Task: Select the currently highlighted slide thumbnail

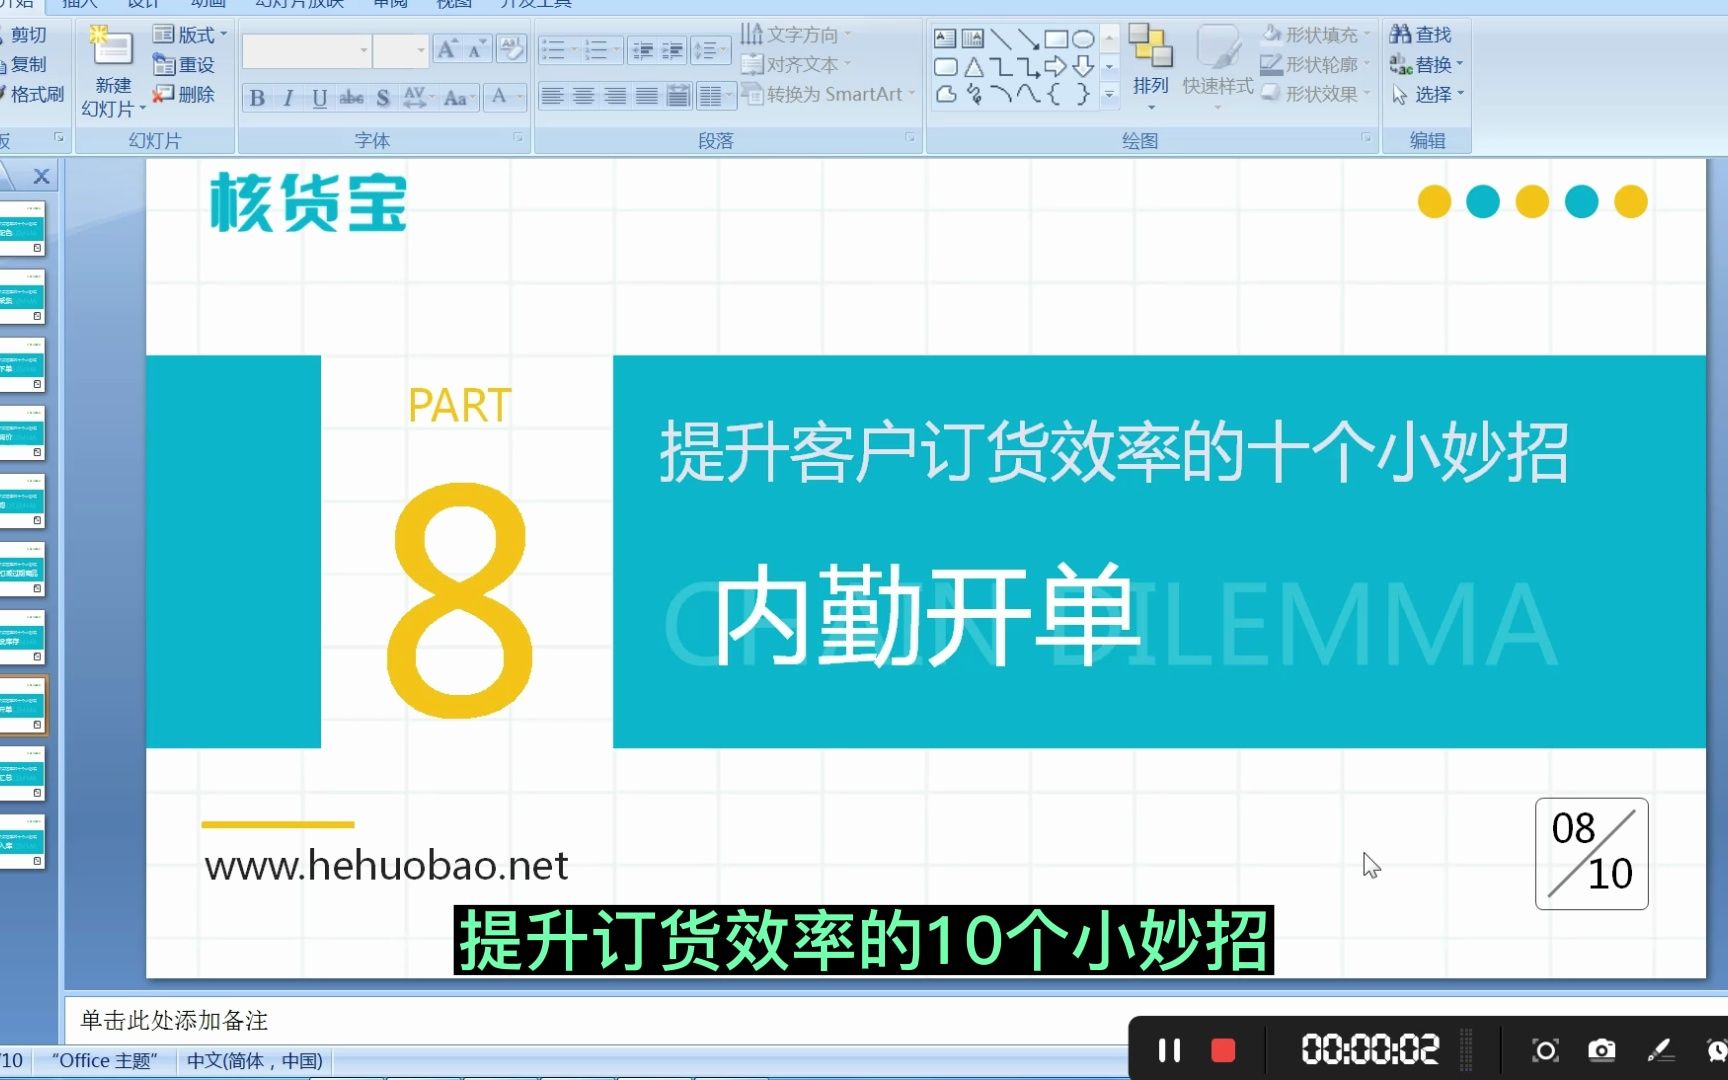Action: pos(22,705)
